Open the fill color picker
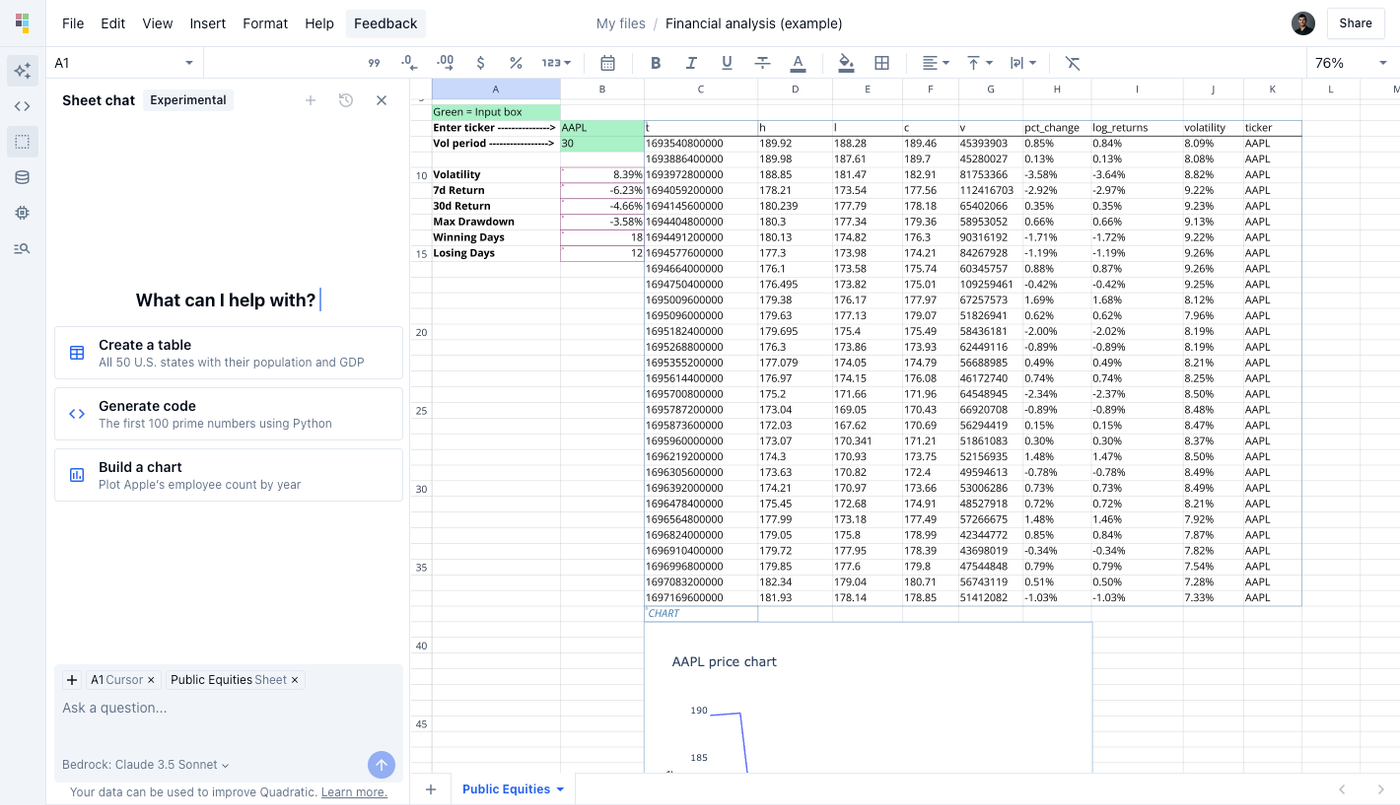This screenshot has width=1400, height=805. pos(846,63)
